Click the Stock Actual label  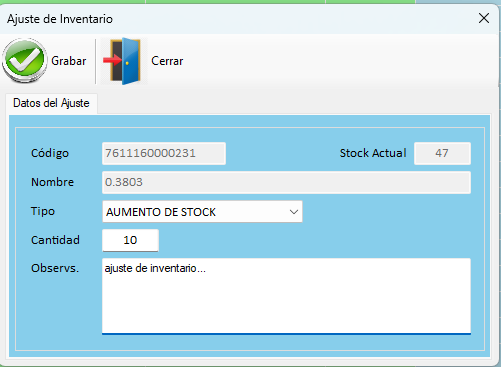click(x=373, y=153)
